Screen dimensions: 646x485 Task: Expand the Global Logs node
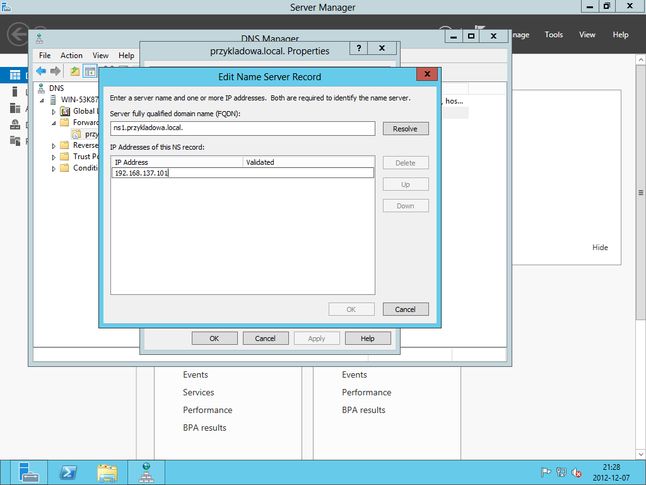point(53,112)
